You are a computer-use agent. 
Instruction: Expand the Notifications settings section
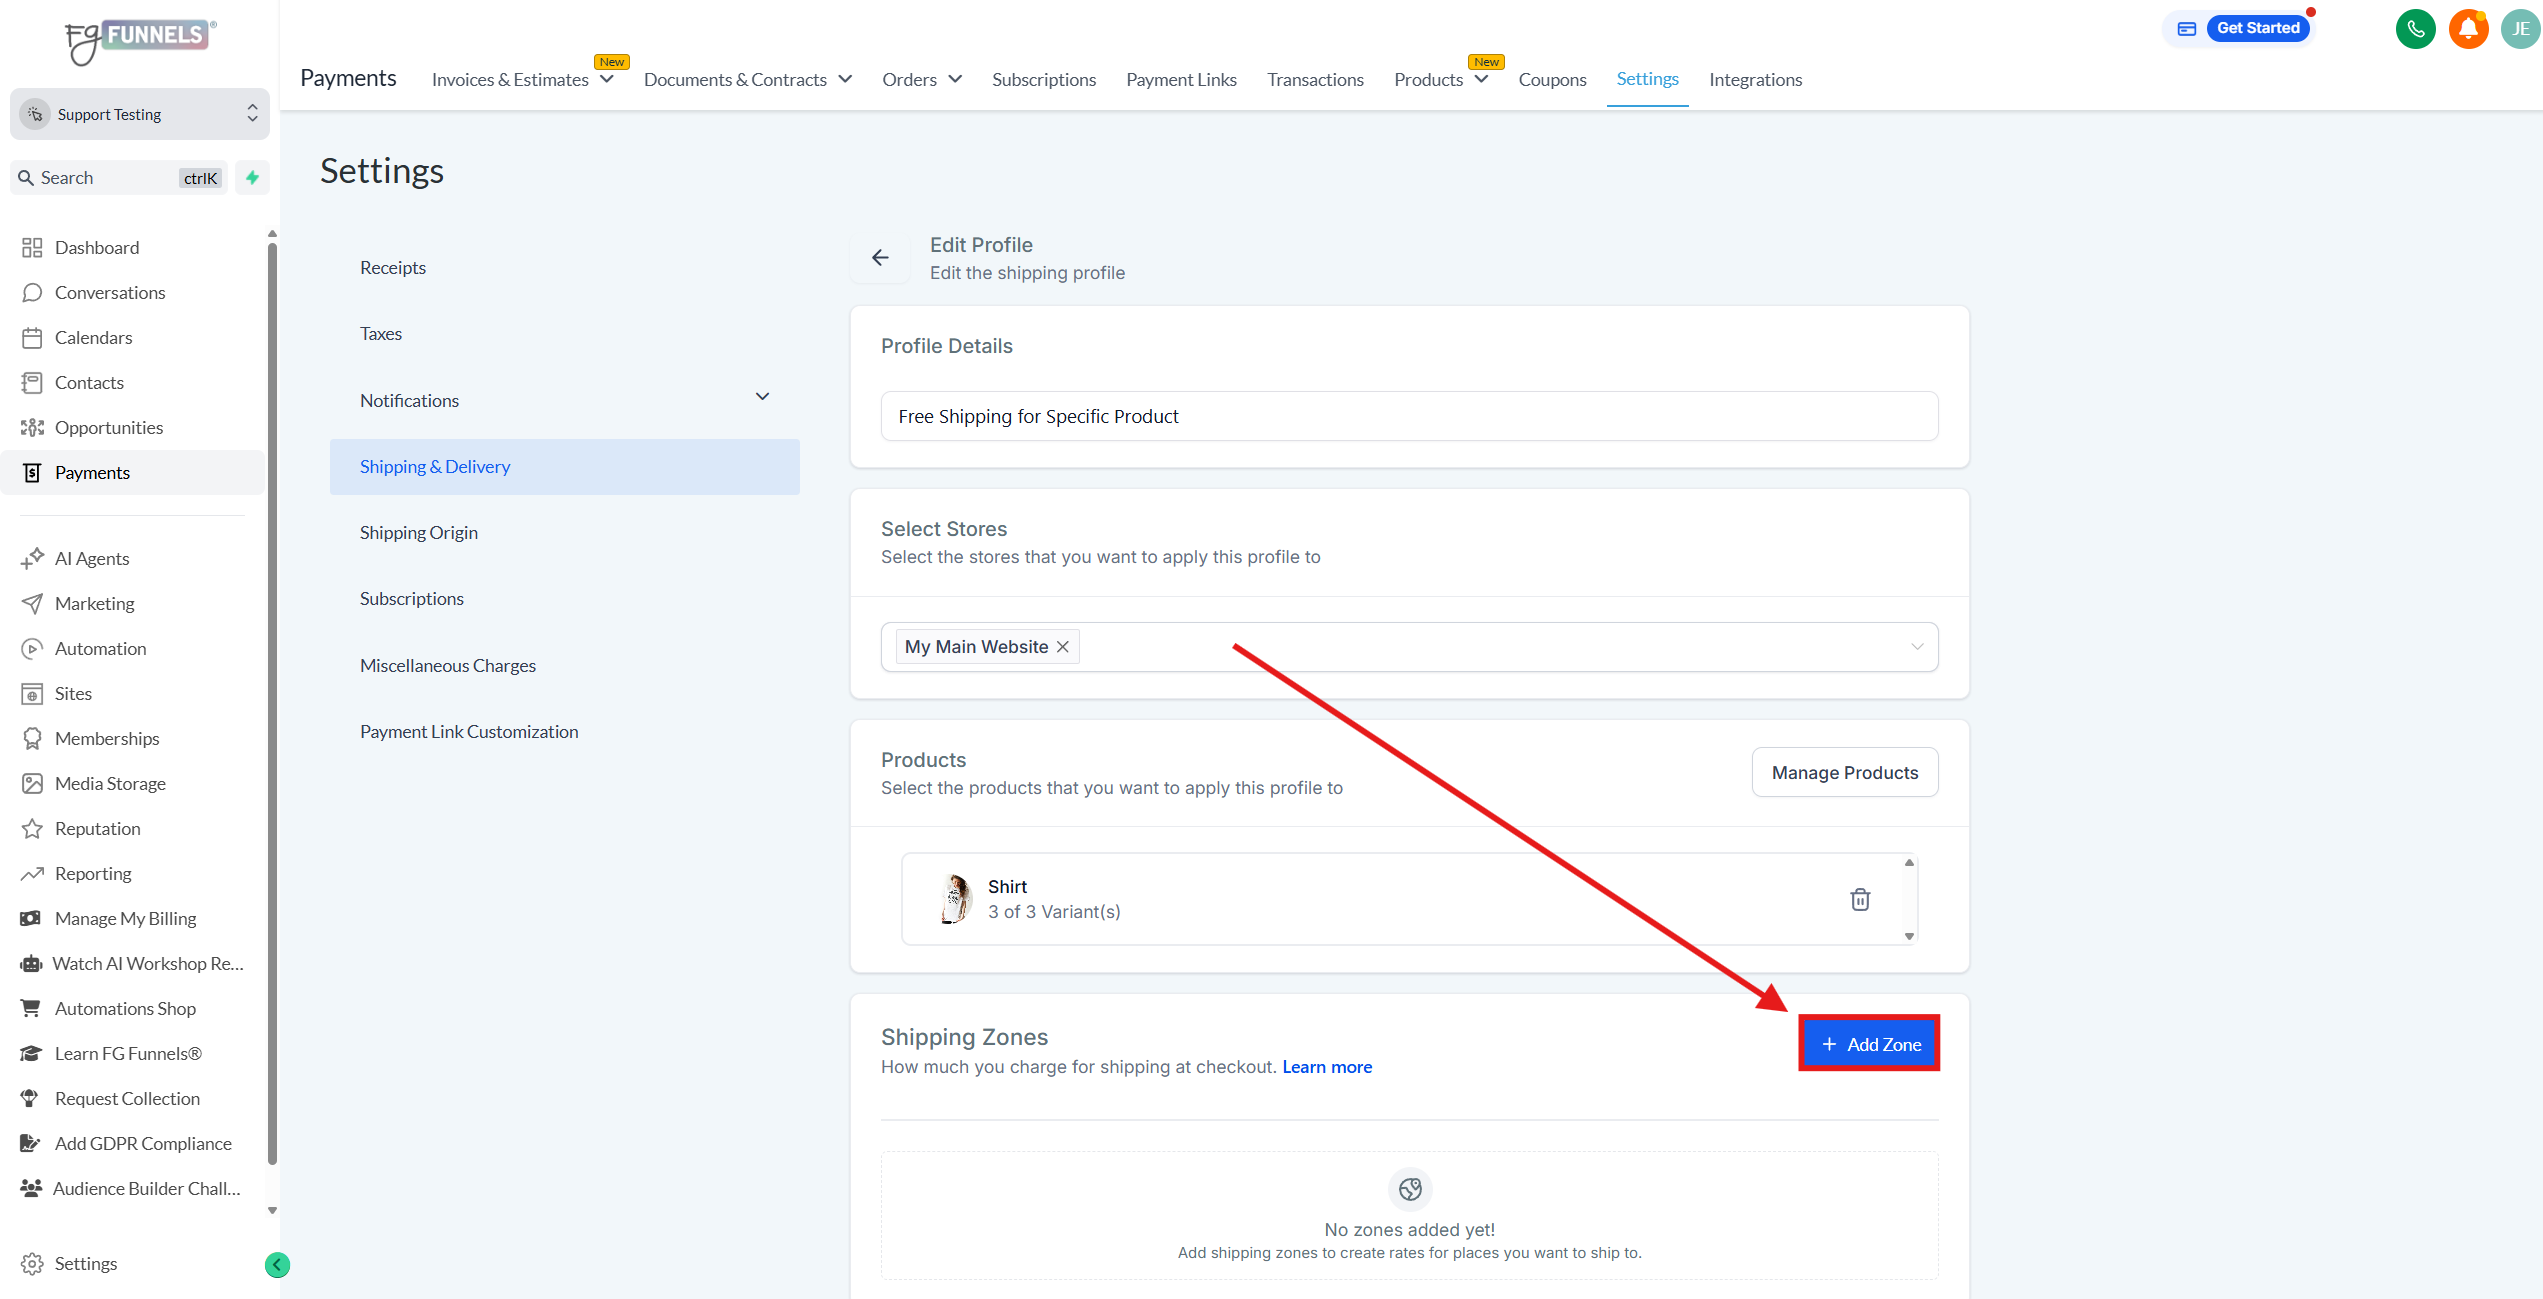pyautogui.click(x=762, y=398)
